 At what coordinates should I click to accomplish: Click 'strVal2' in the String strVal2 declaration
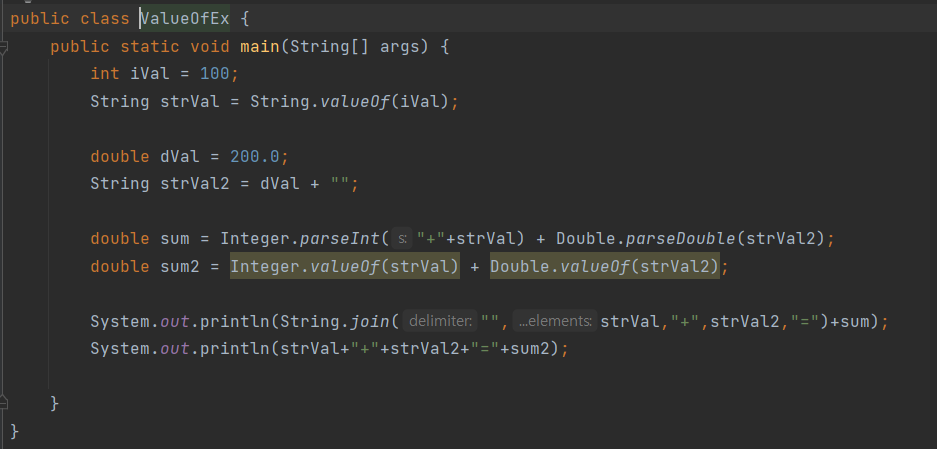(195, 183)
